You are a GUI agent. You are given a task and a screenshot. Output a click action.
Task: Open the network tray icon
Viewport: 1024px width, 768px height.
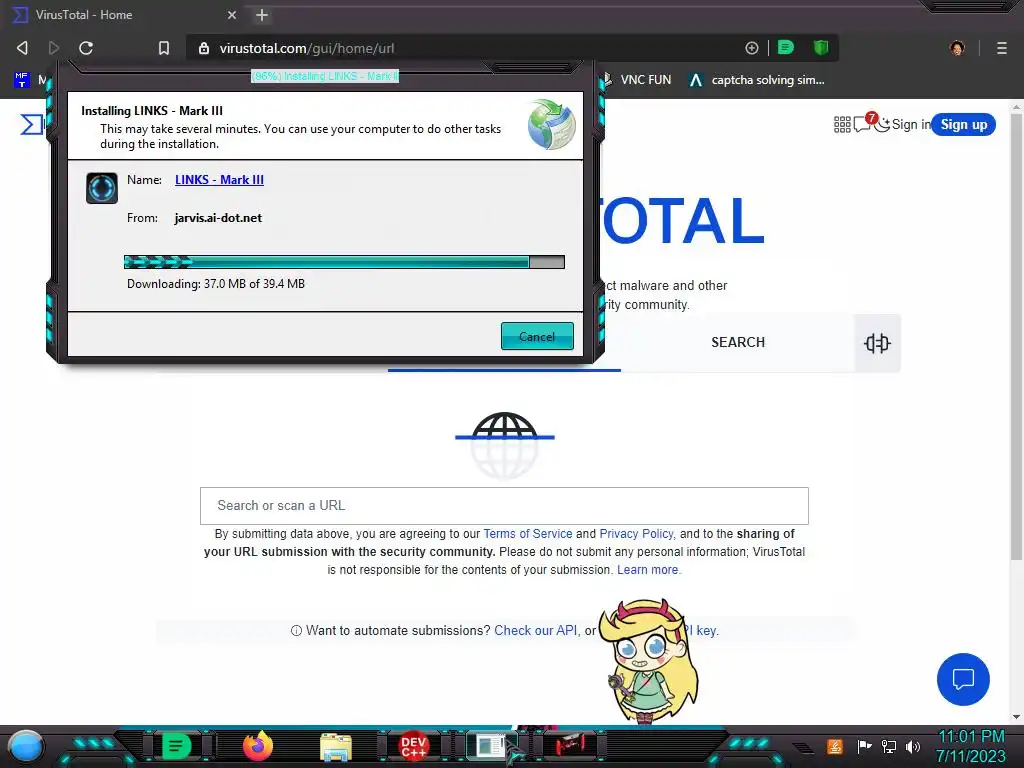click(x=889, y=746)
